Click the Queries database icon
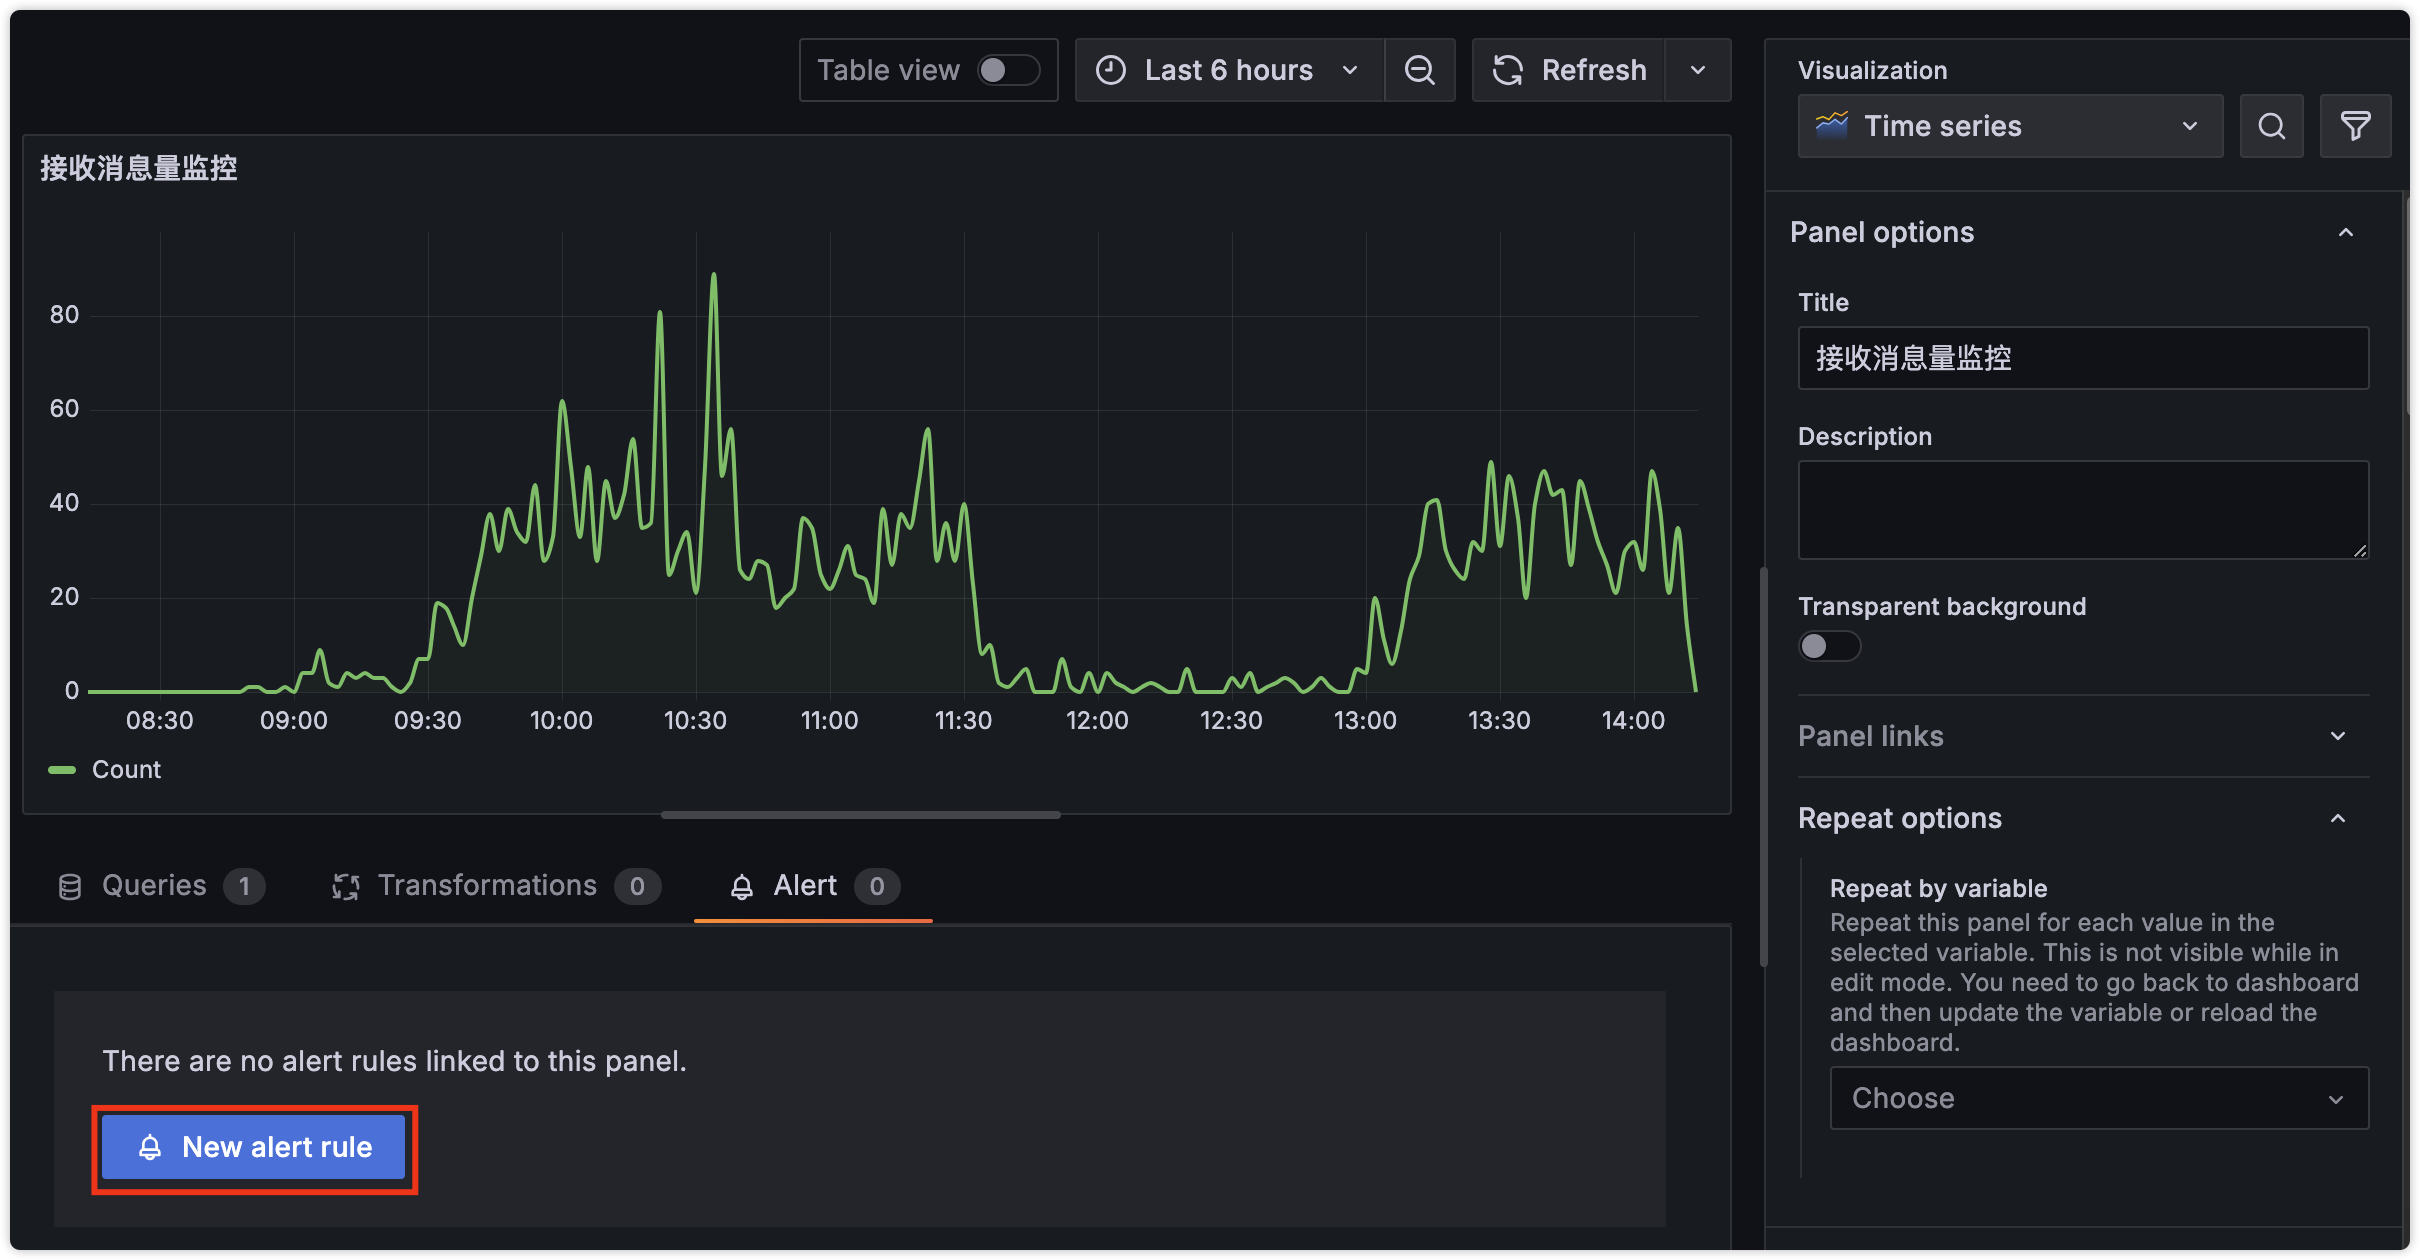The width and height of the screenshot is (2420, 1260). [x=70, y=886]
